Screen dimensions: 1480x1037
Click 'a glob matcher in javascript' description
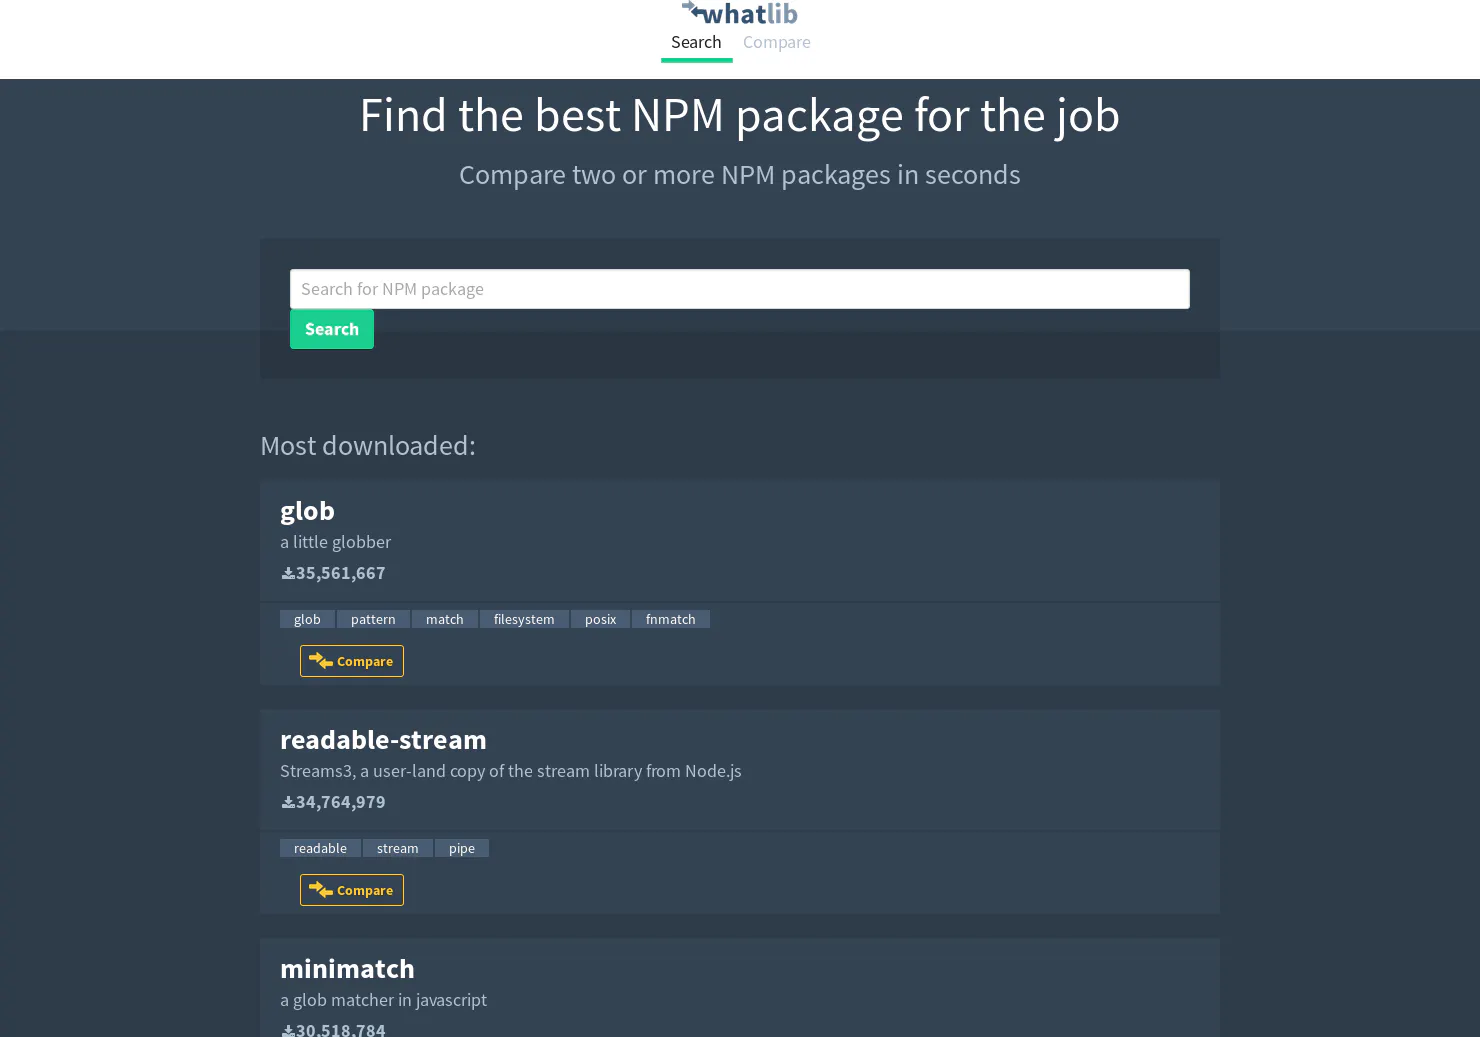pyautogui.click(x=383, y=1000)
